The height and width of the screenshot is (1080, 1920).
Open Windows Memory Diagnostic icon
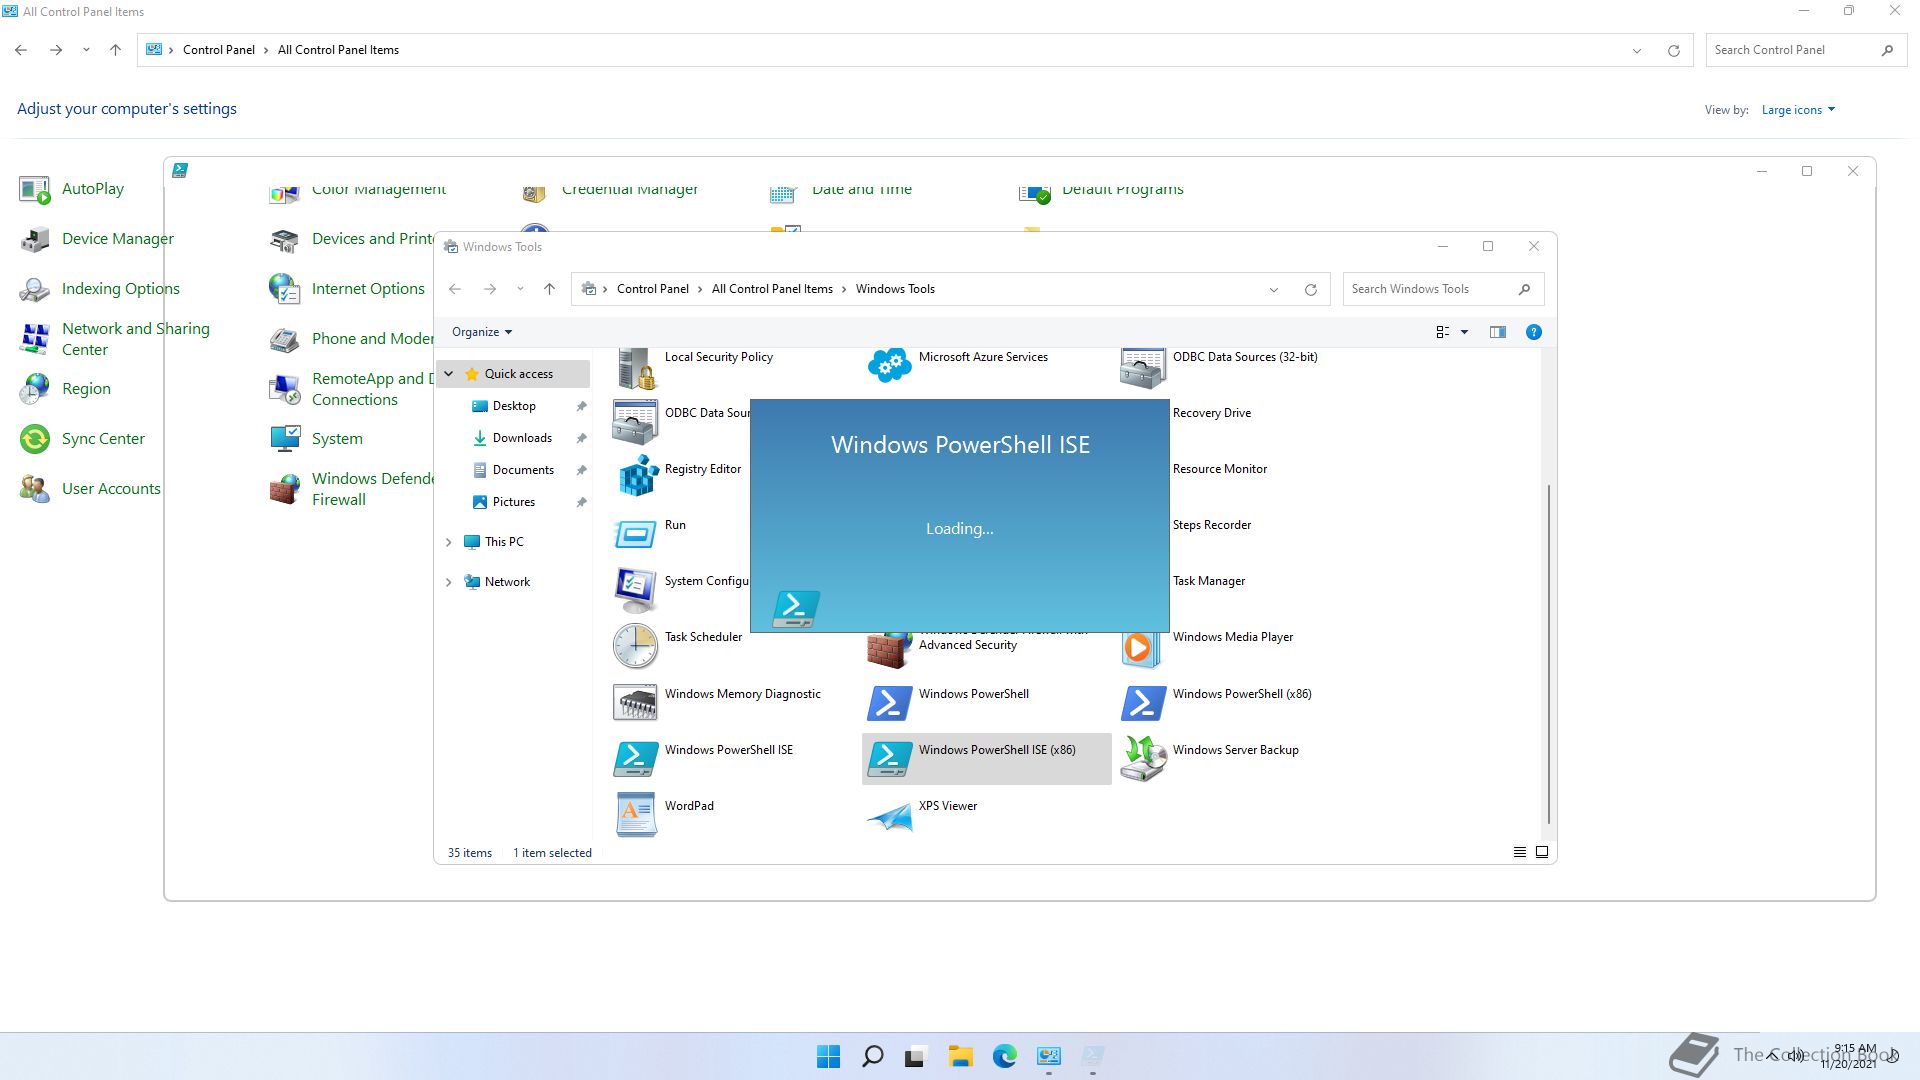click(x=636, y=702)
